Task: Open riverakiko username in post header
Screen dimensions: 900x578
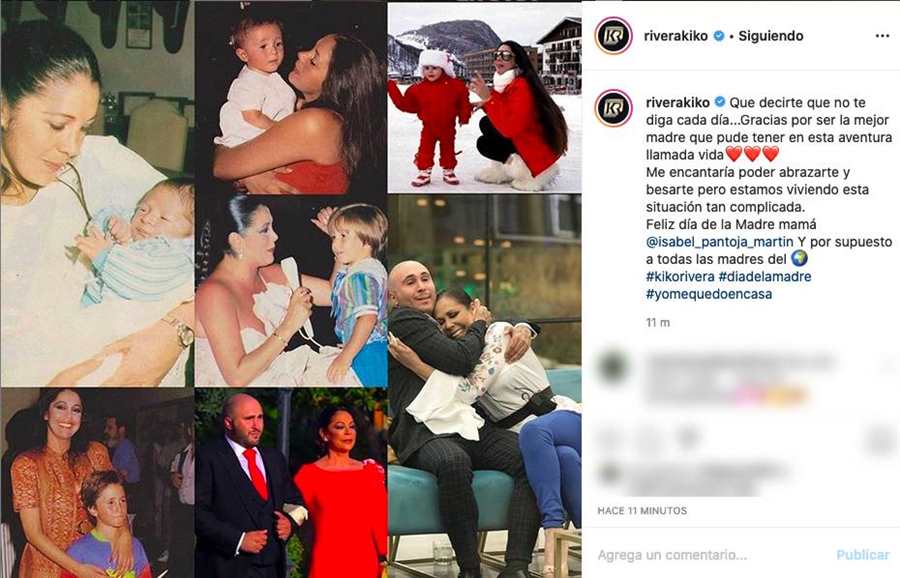Action: 676,36
